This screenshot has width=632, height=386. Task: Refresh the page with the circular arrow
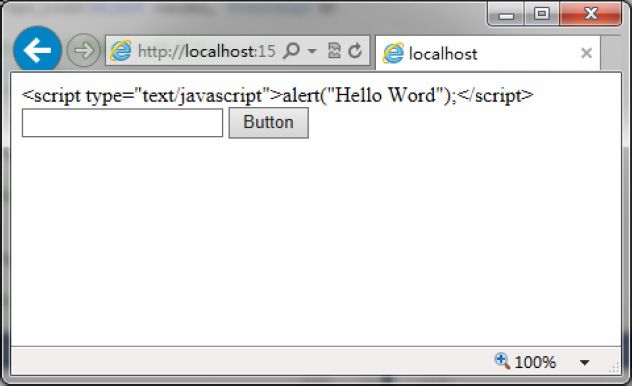[x=355, y=51]
